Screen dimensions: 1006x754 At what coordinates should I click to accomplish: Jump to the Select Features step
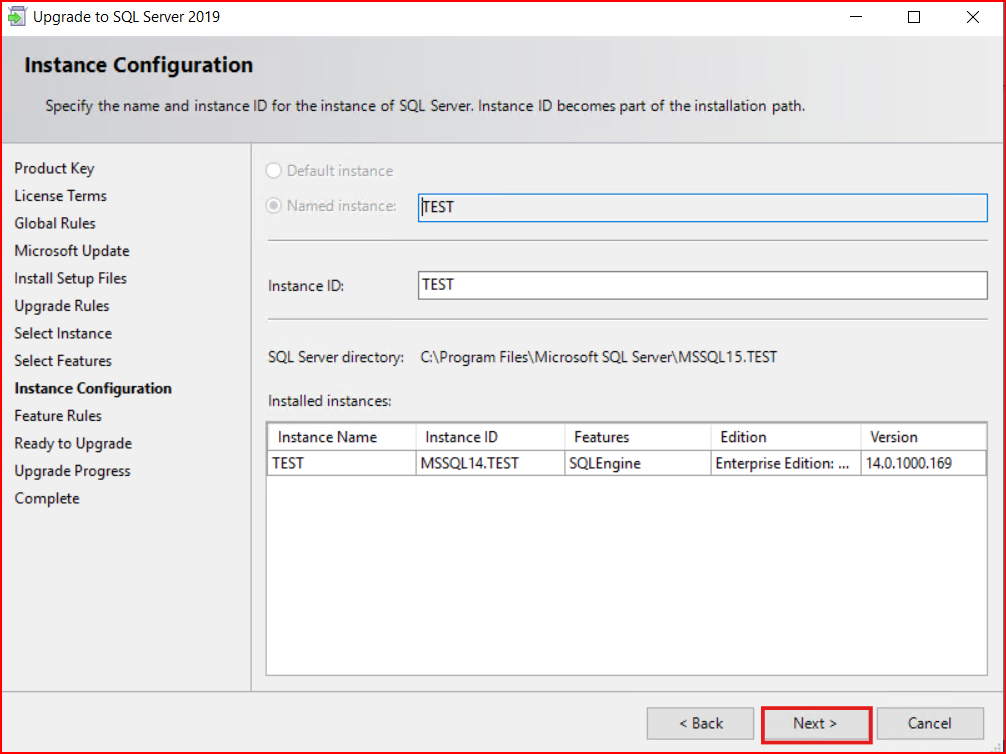63,361
